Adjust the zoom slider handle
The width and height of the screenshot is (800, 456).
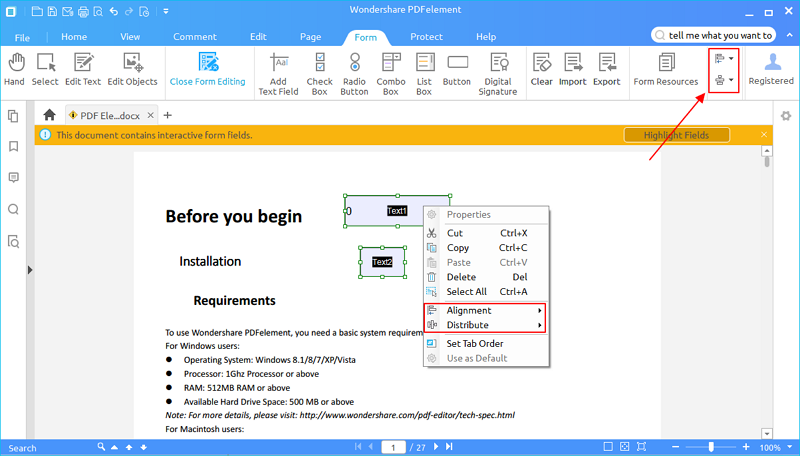(x=711, y=447)
